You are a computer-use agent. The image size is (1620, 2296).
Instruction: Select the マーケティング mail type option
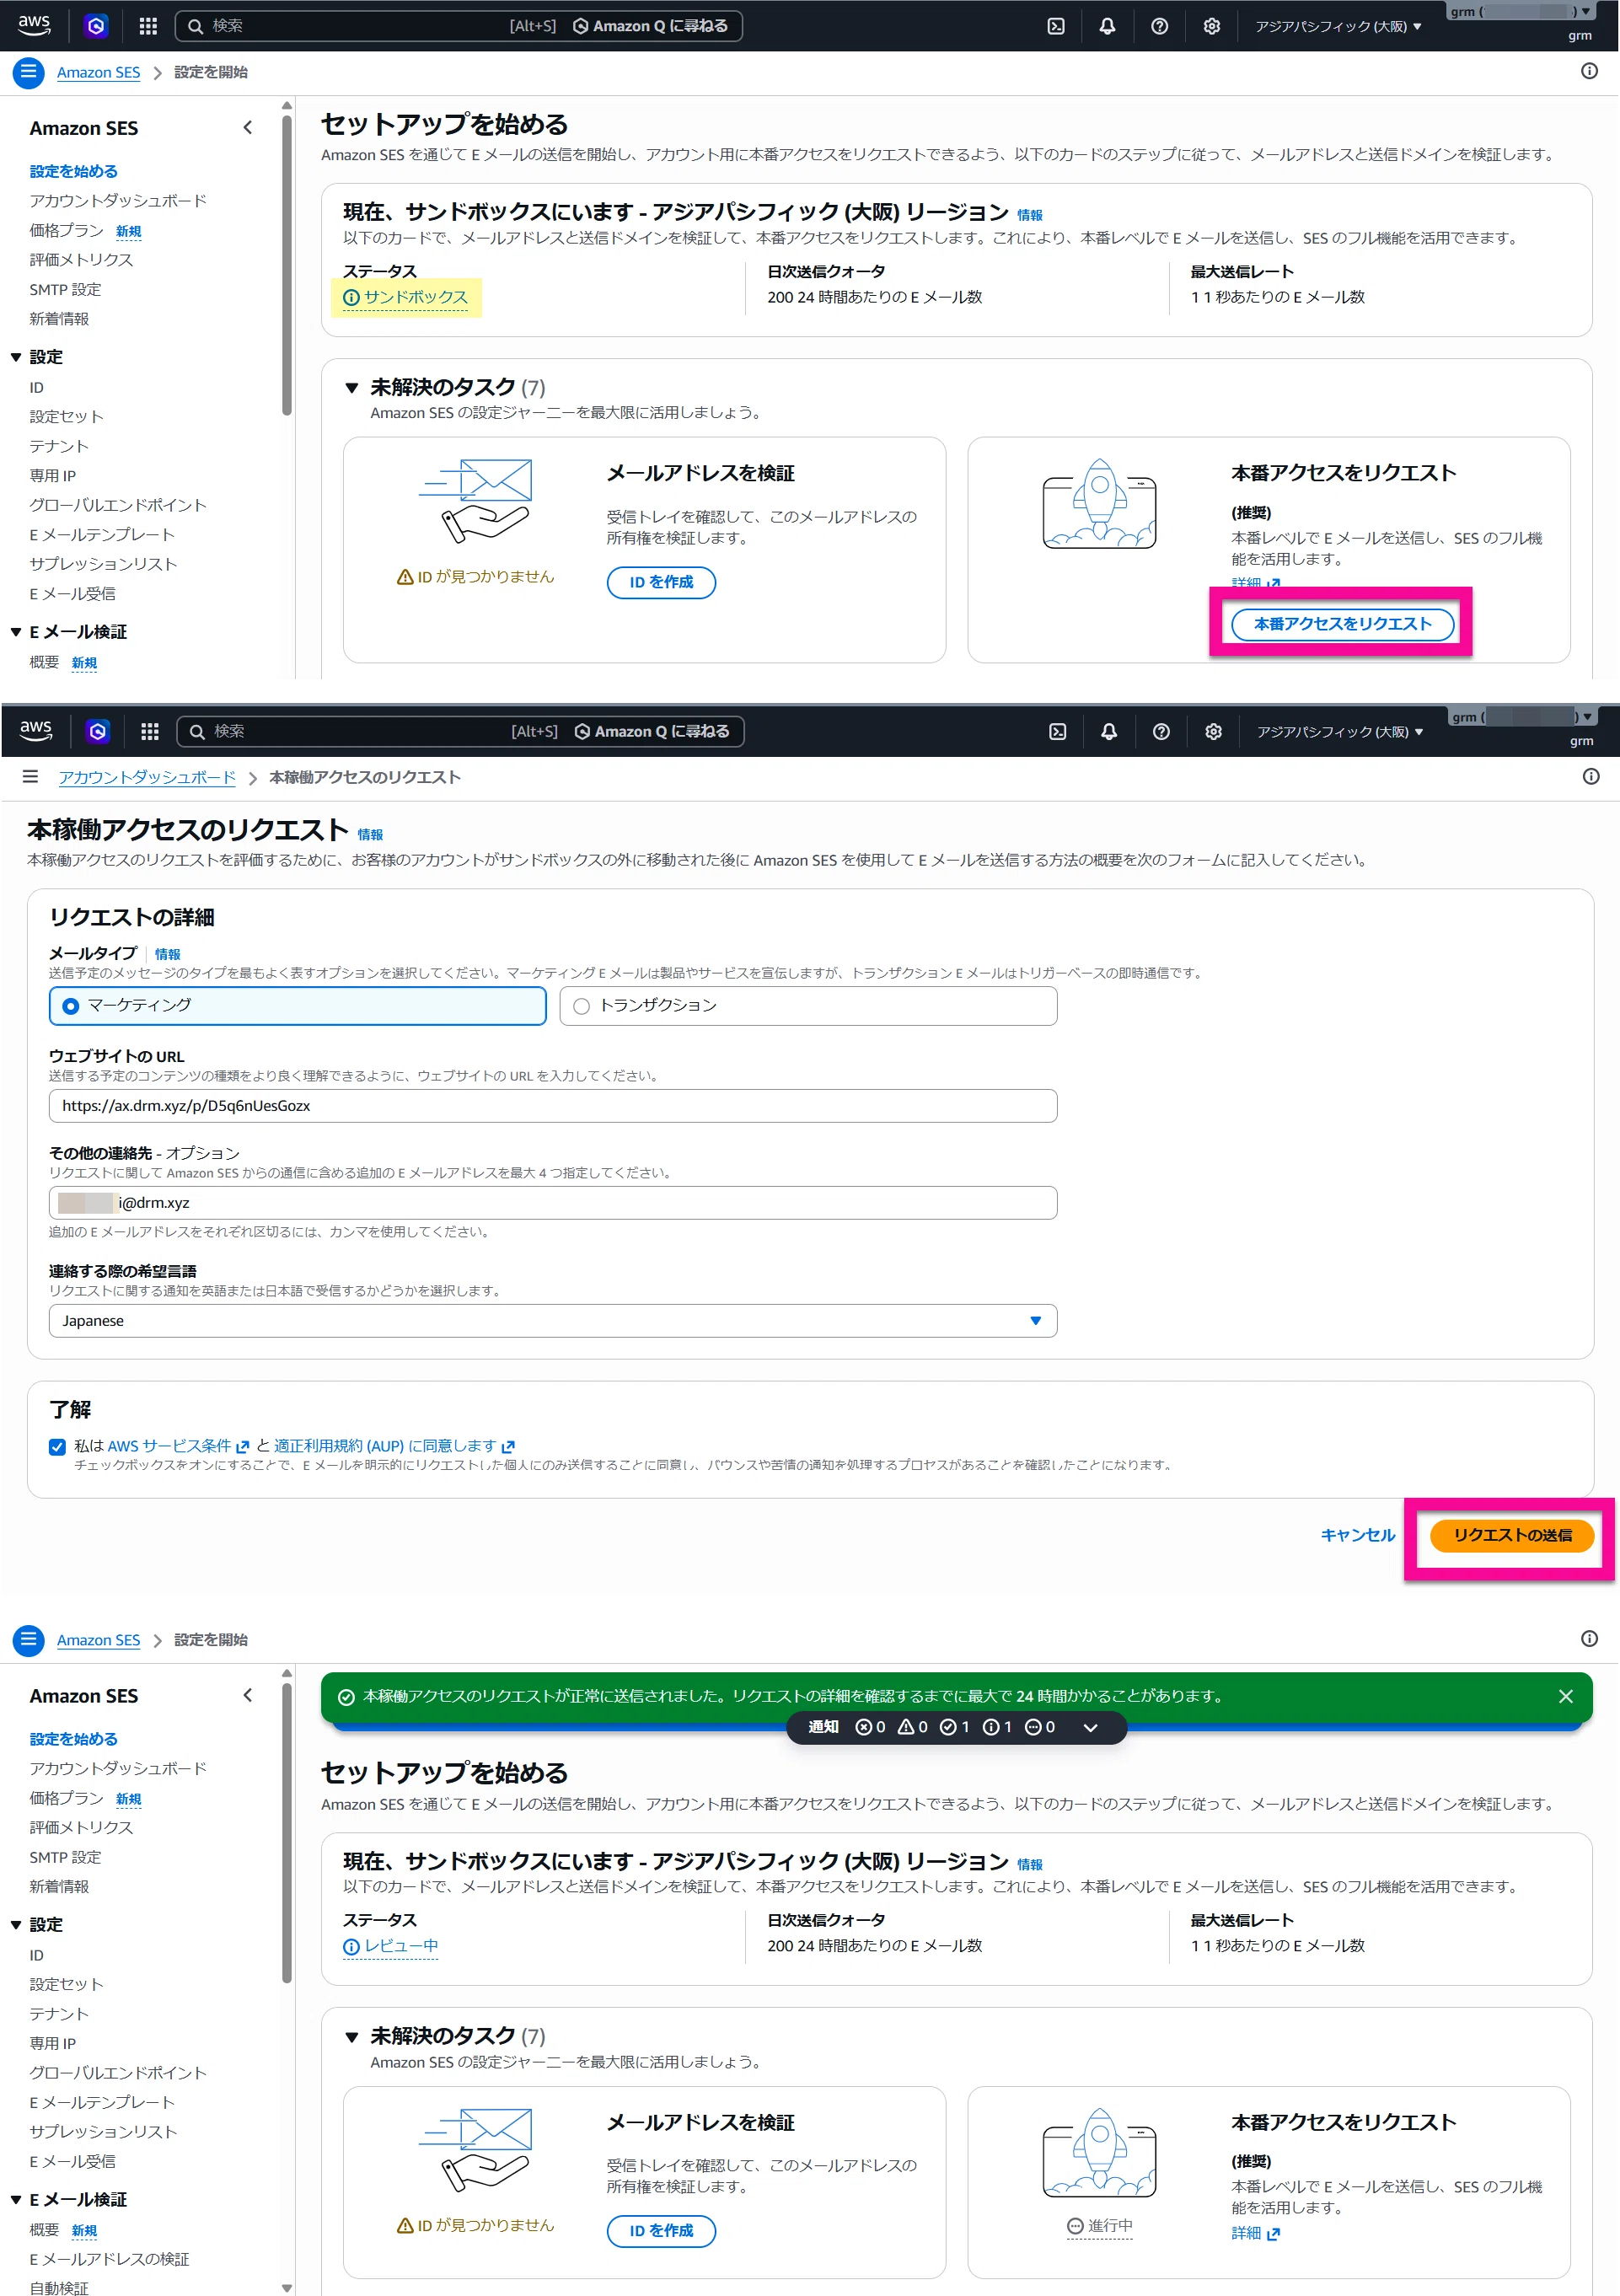click(x=297, y=1006)
